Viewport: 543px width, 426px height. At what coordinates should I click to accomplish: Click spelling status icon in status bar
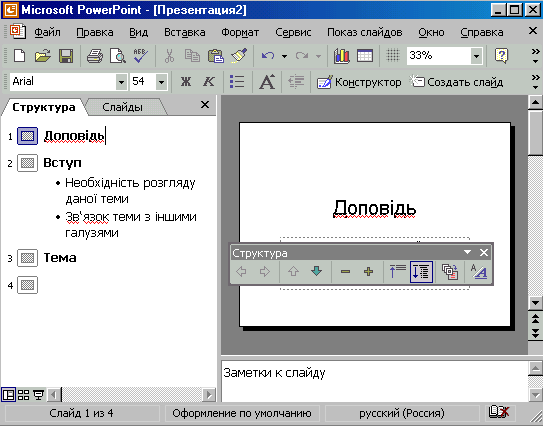[x=499, y=412]
